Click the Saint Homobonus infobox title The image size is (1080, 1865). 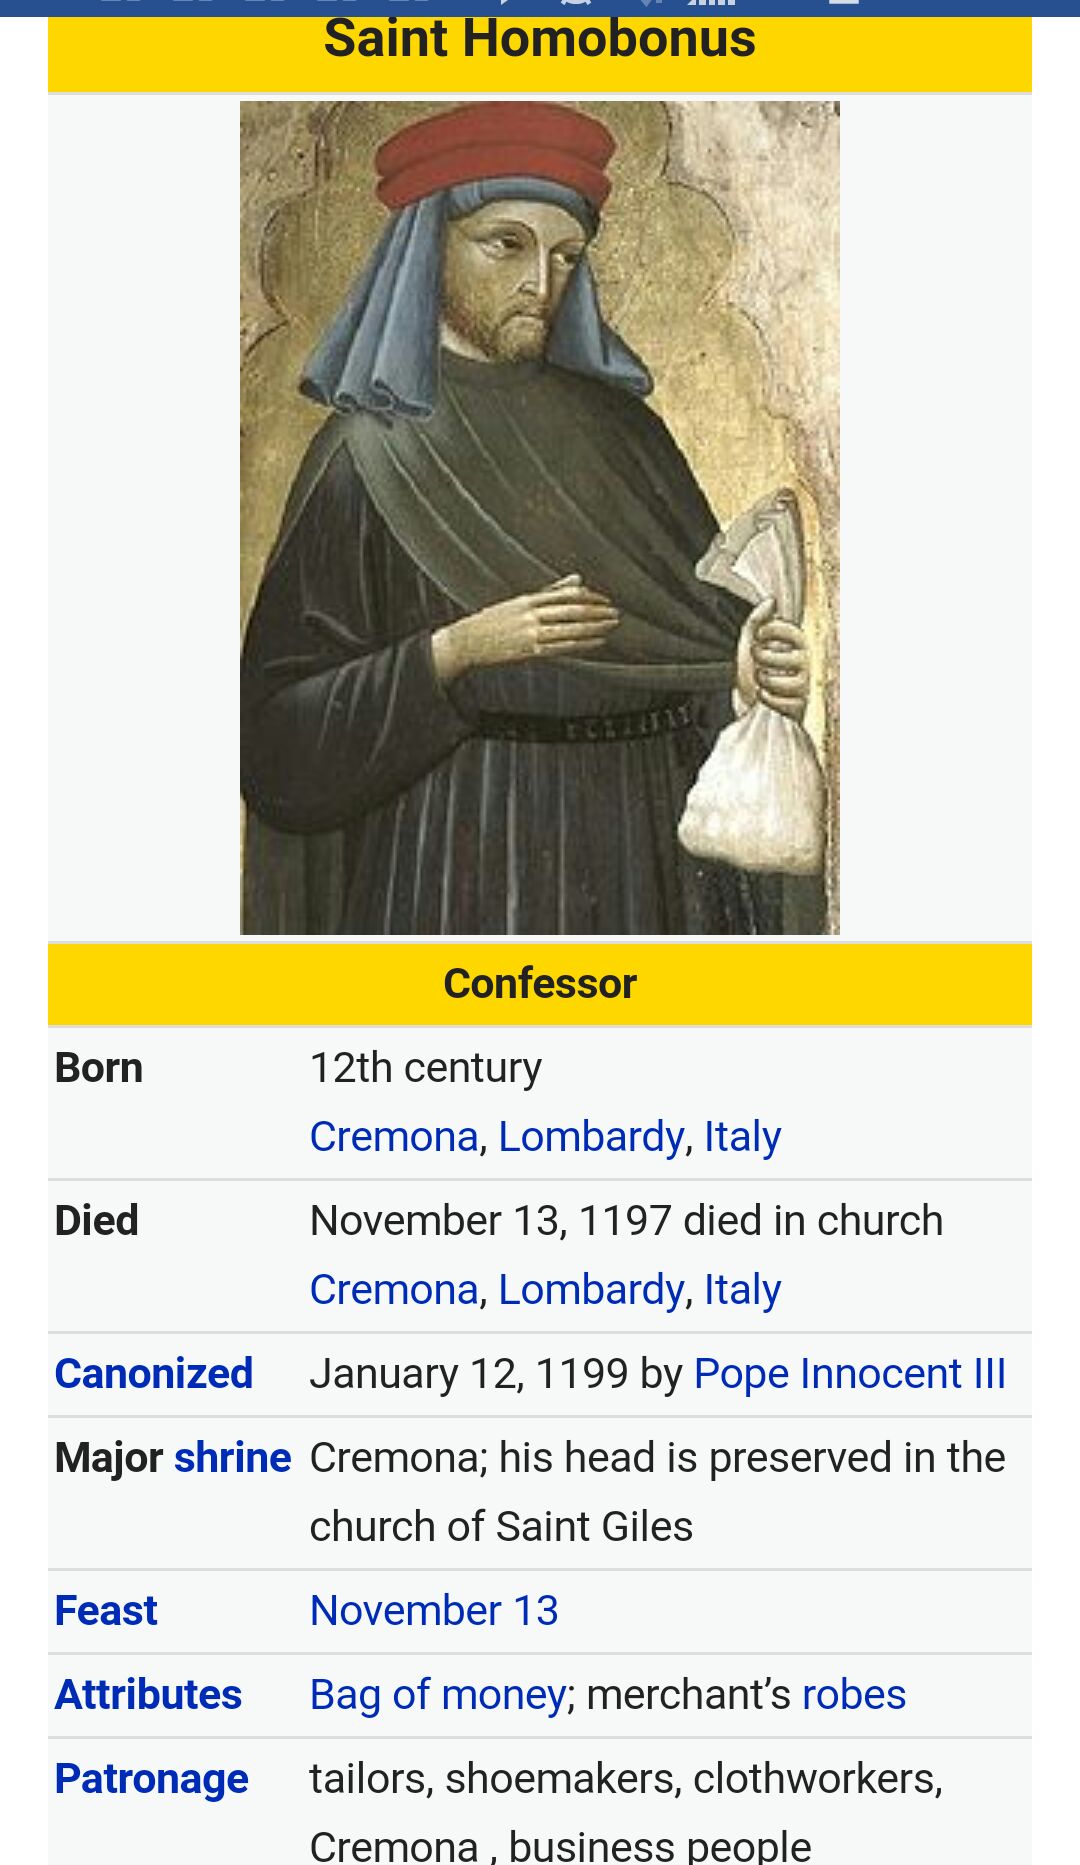click(539, 40)
